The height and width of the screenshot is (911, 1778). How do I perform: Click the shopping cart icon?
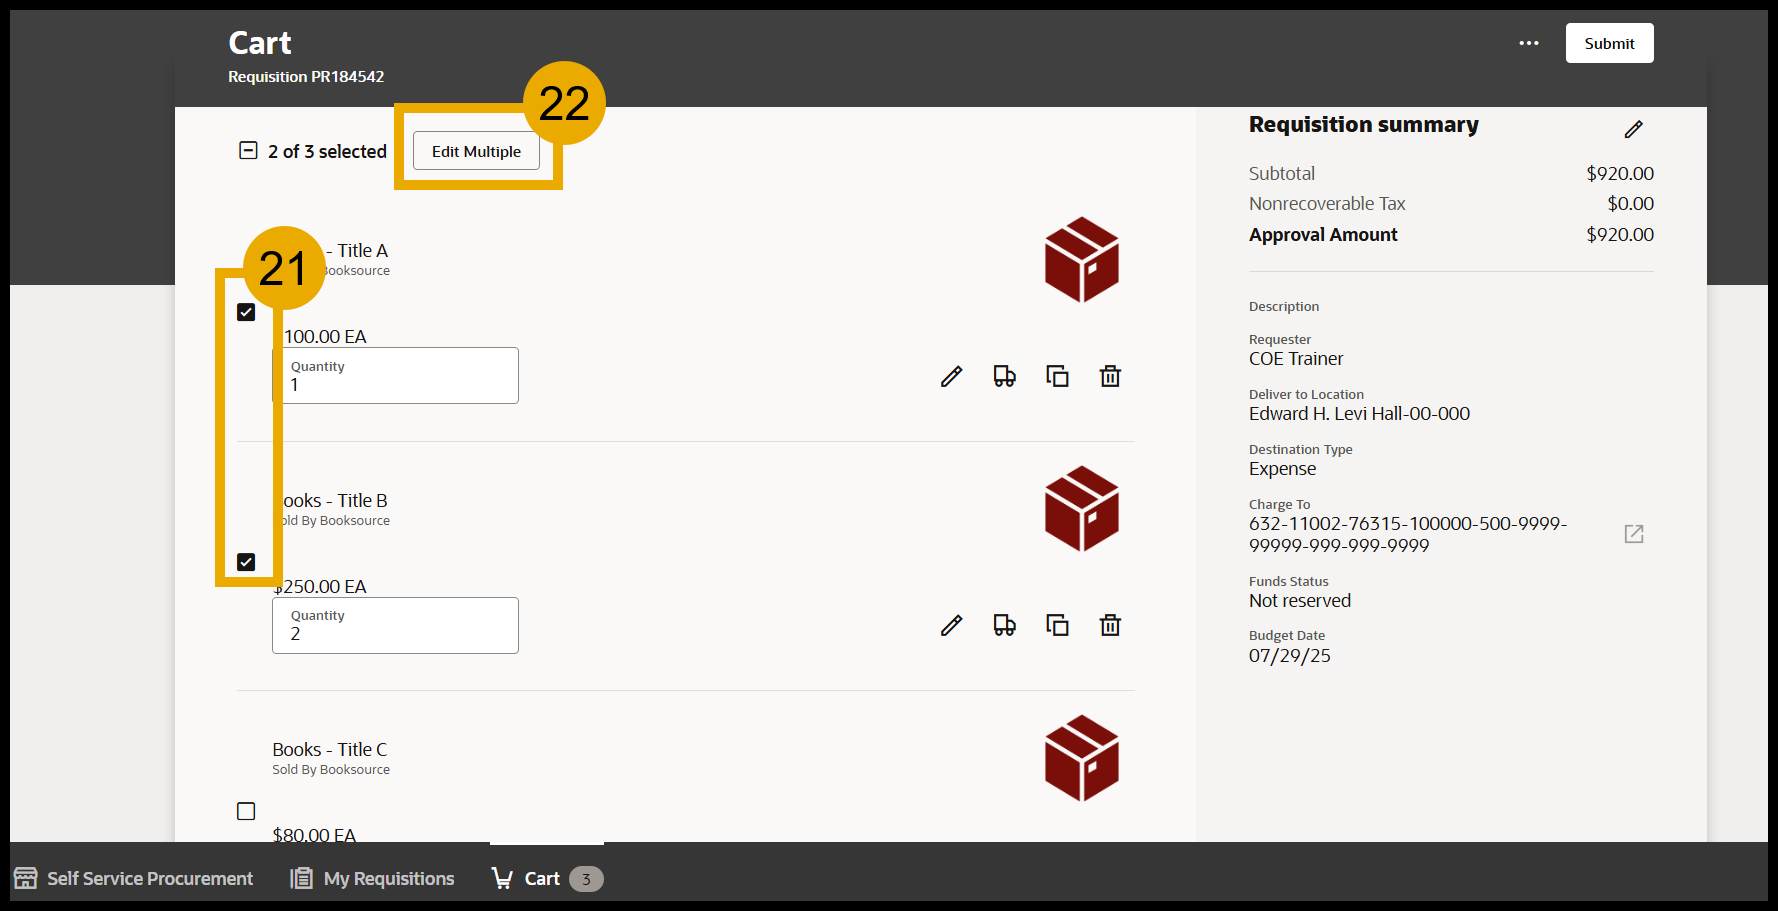(x=502, y=878)
